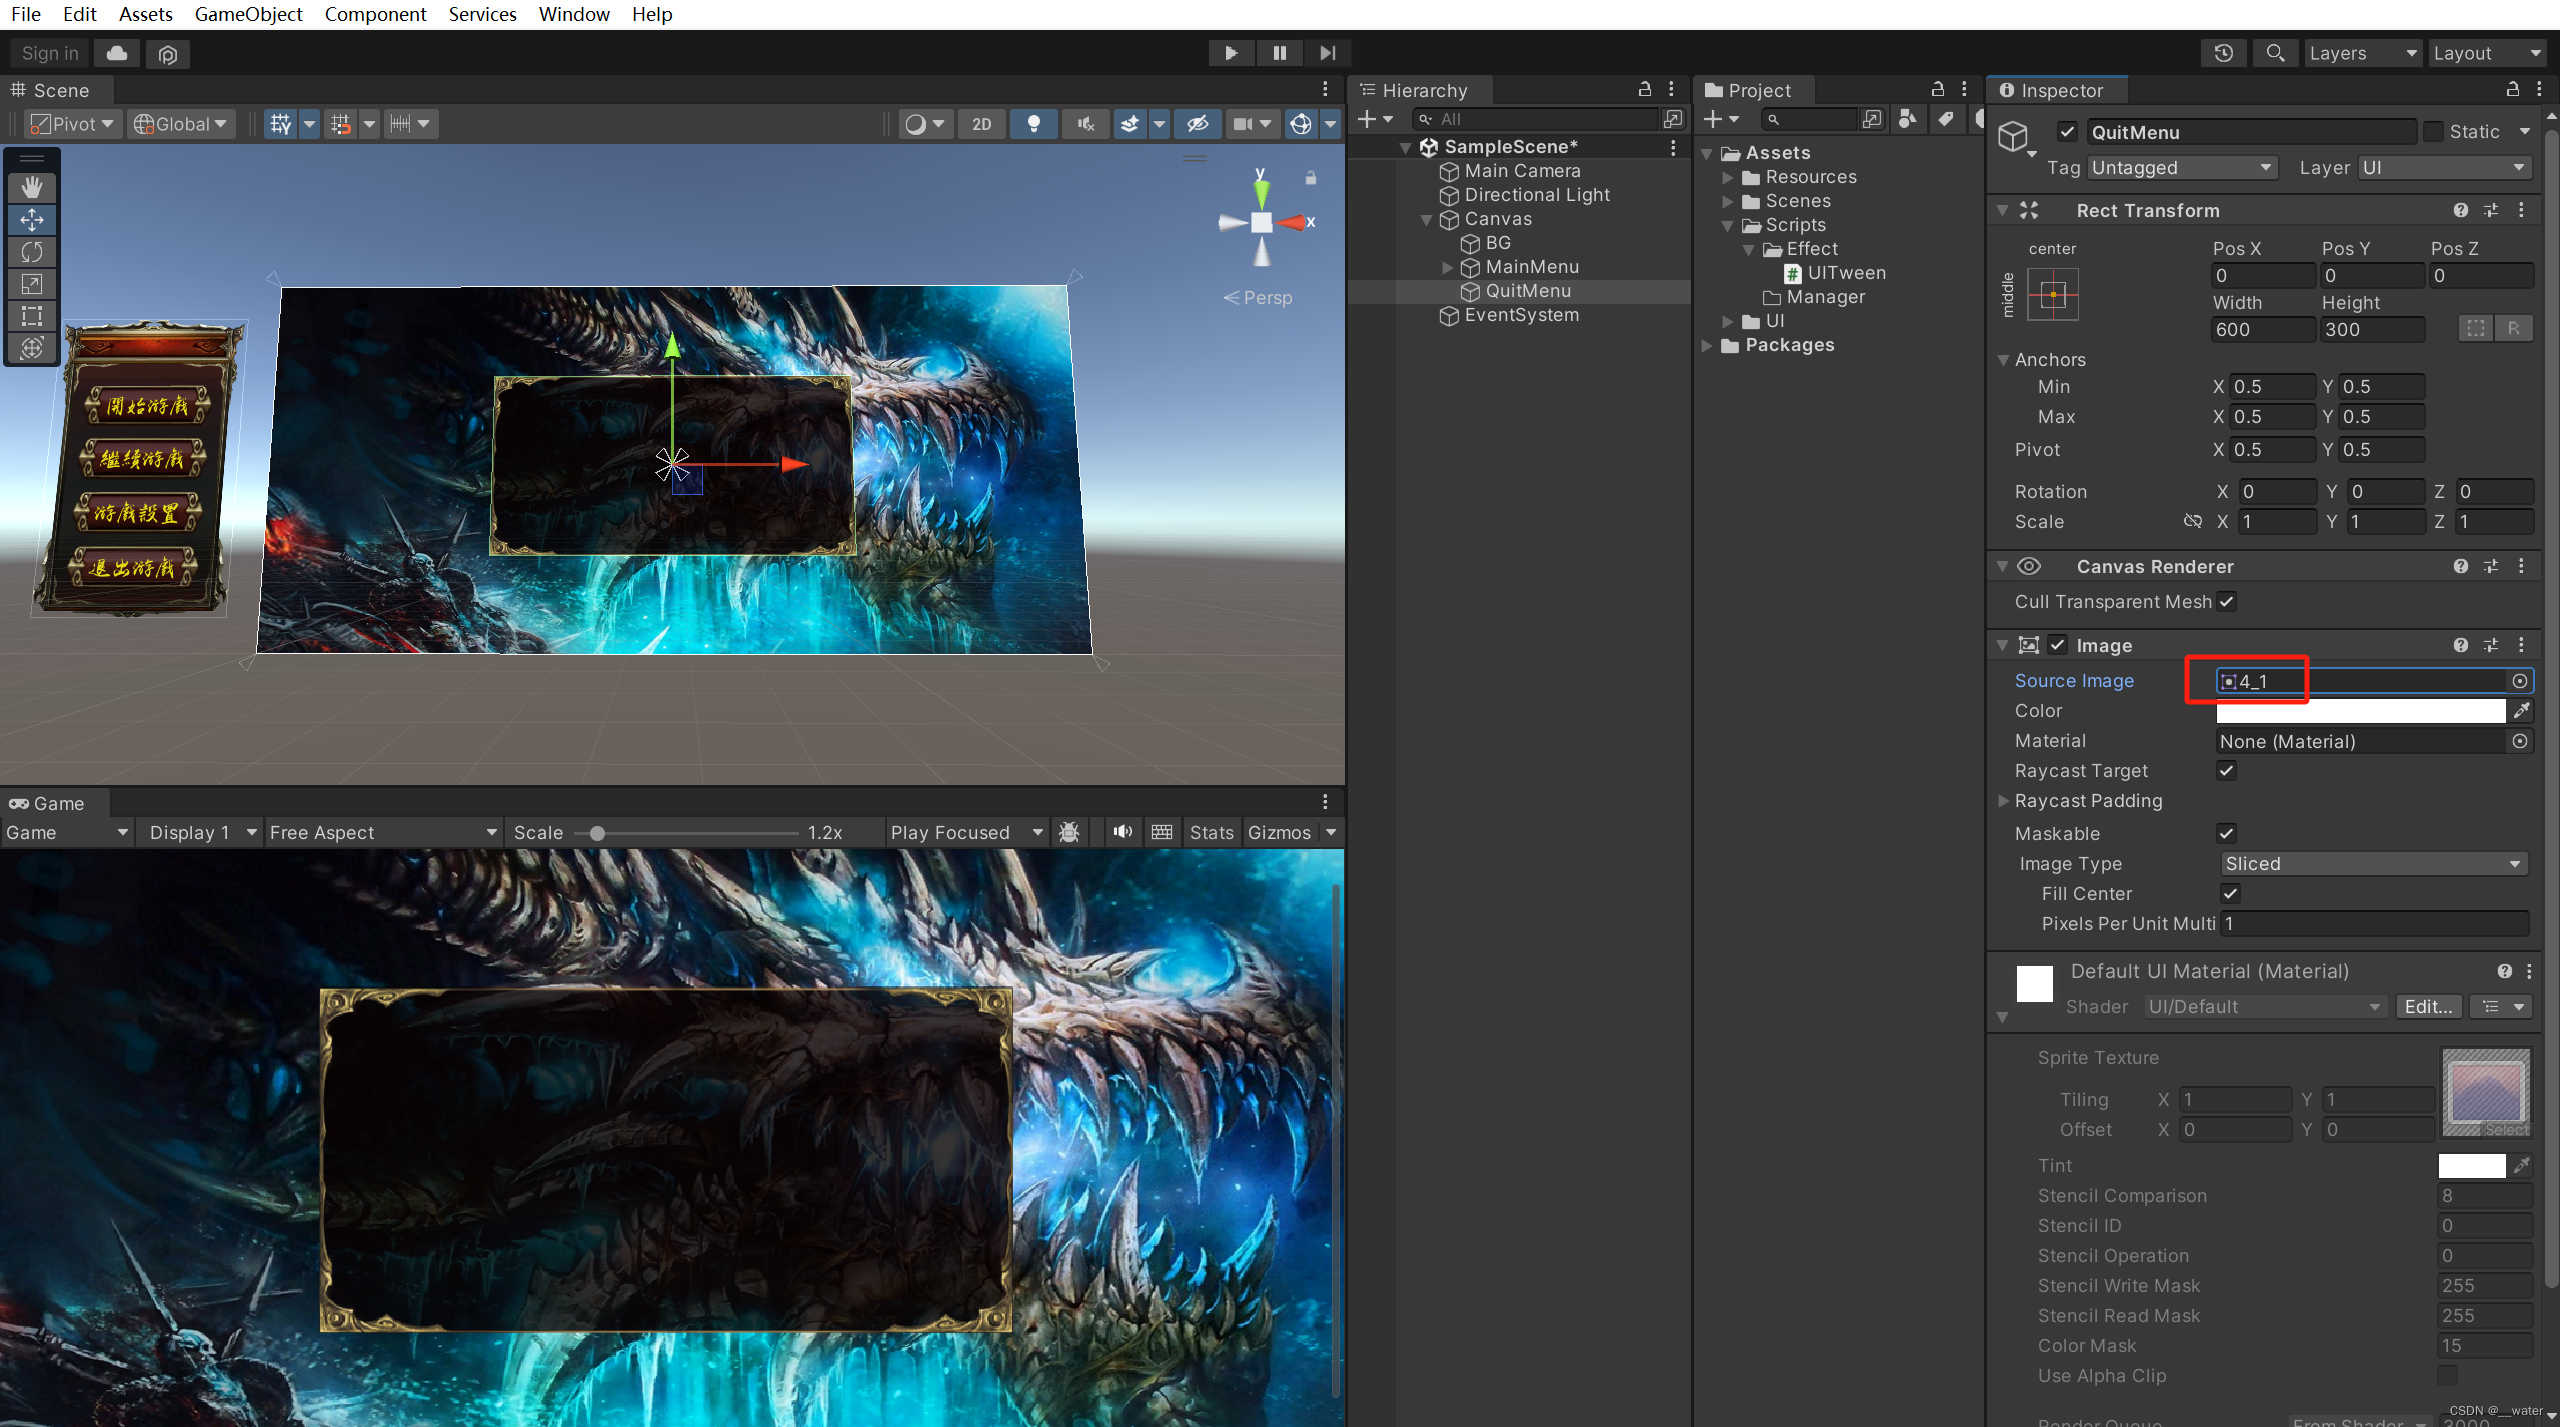
Task: Toggle the Image component enabled checkbox
Action: (2057, 645)
